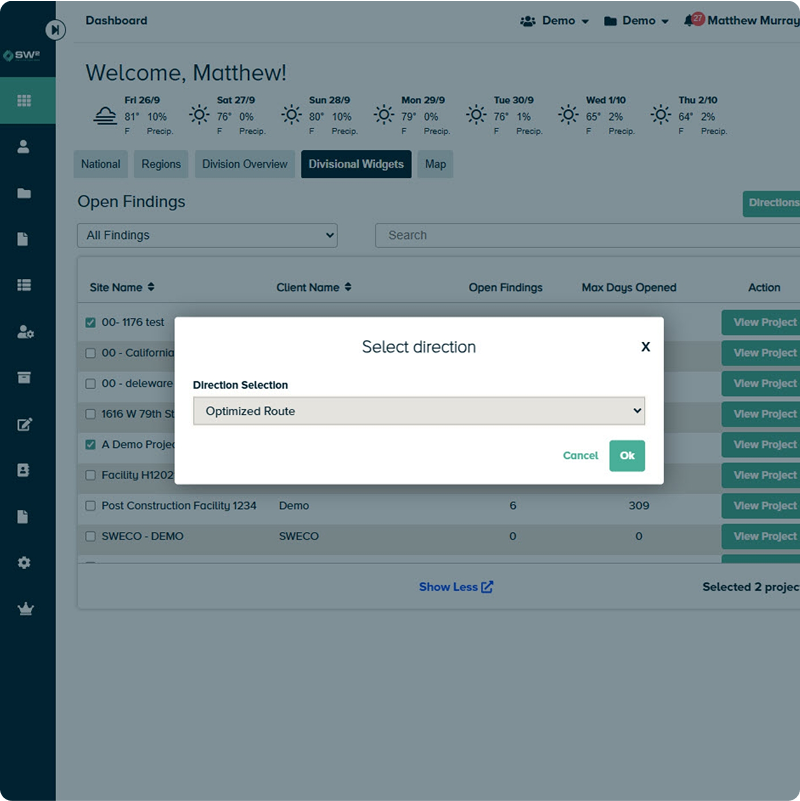Screen dimensions: 800x801
Task: Click the list view icon in sidebar
Action: pos(25,284)
